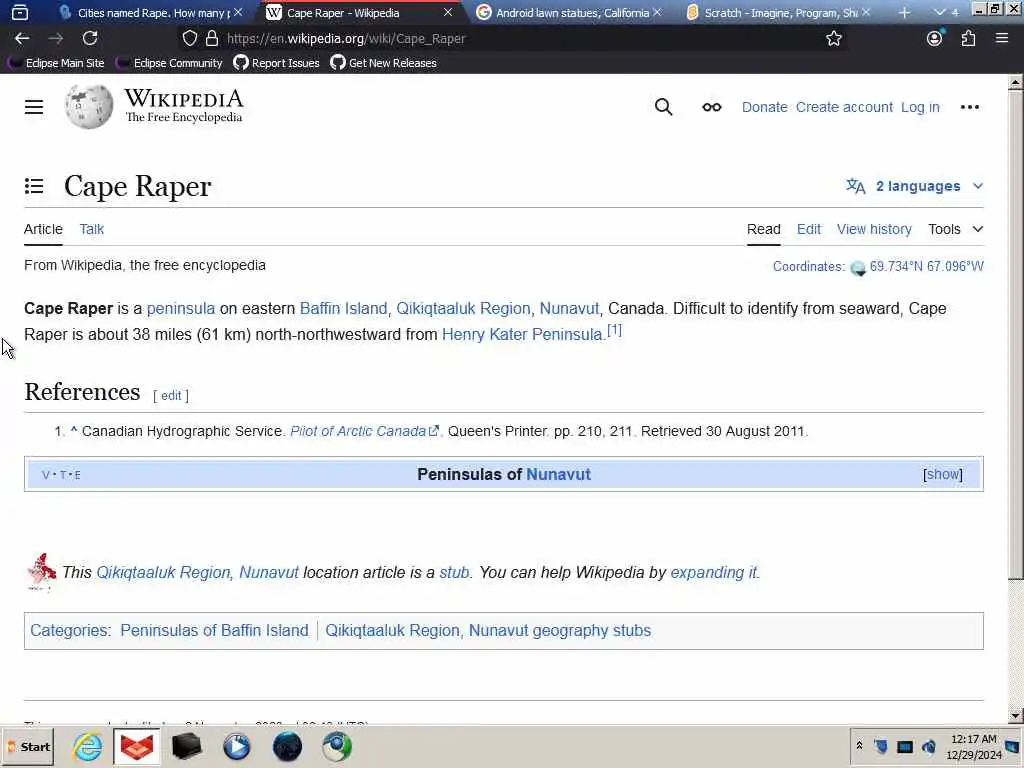List all tabs dropdown arrow
1024x768 pixels.
(x=940, y=12)
